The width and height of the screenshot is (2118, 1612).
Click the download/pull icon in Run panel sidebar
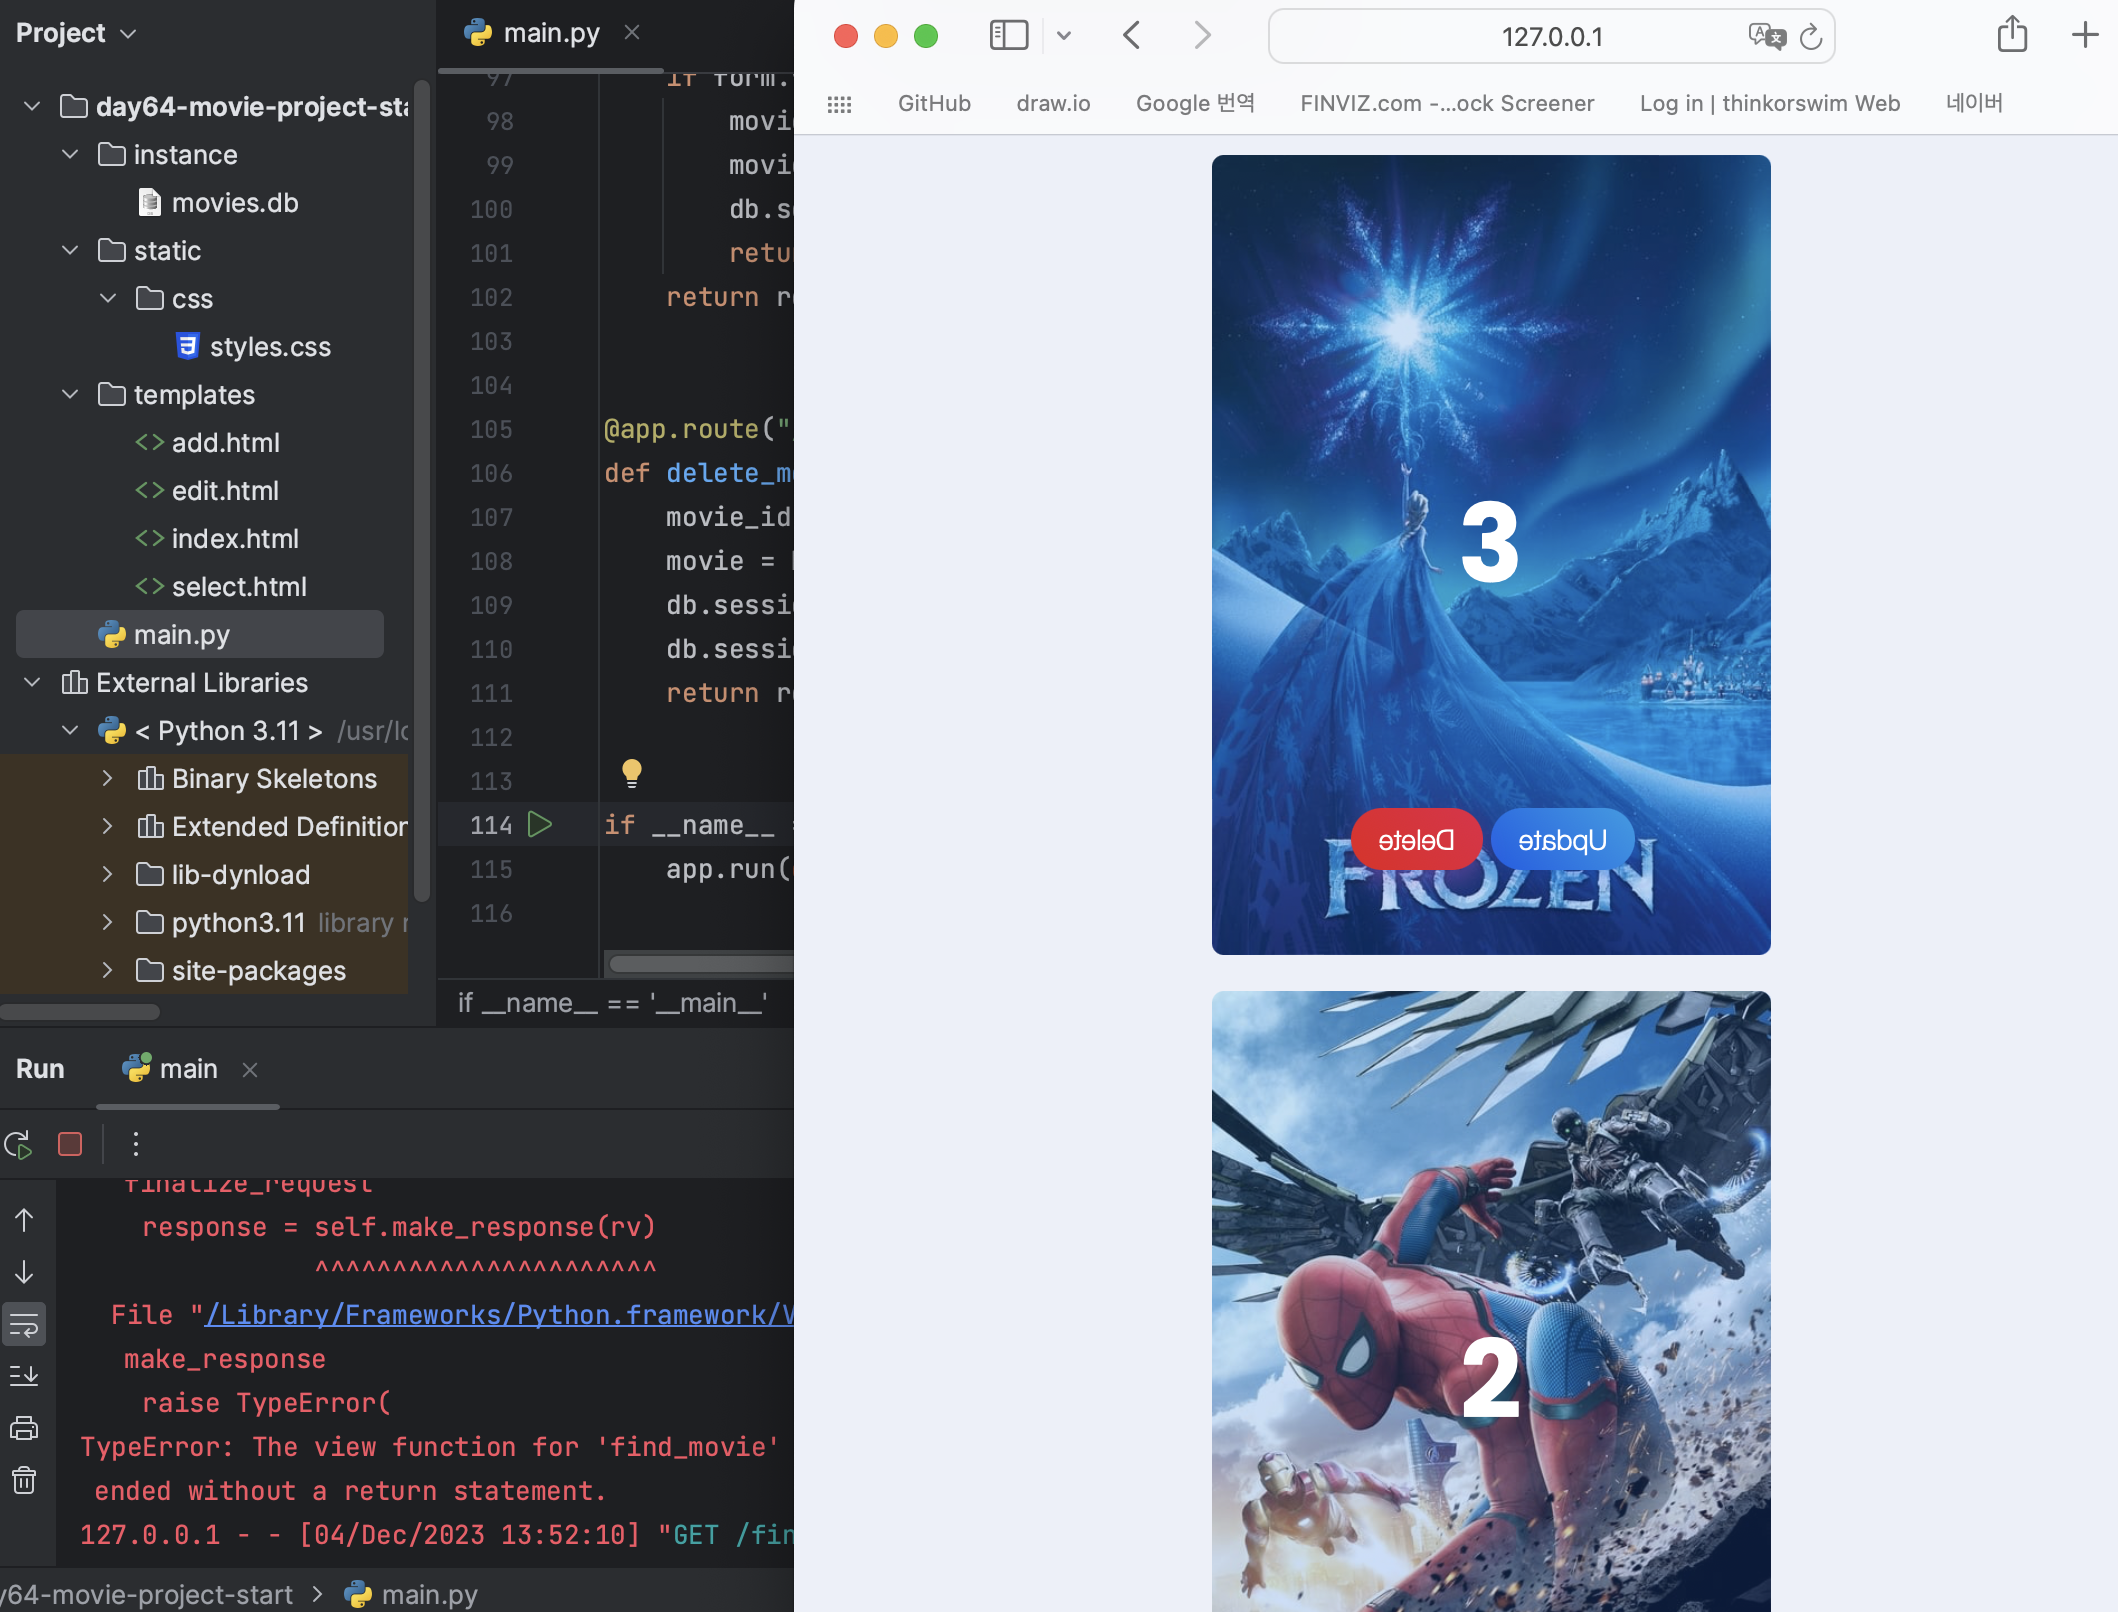tap(24, 1375)
